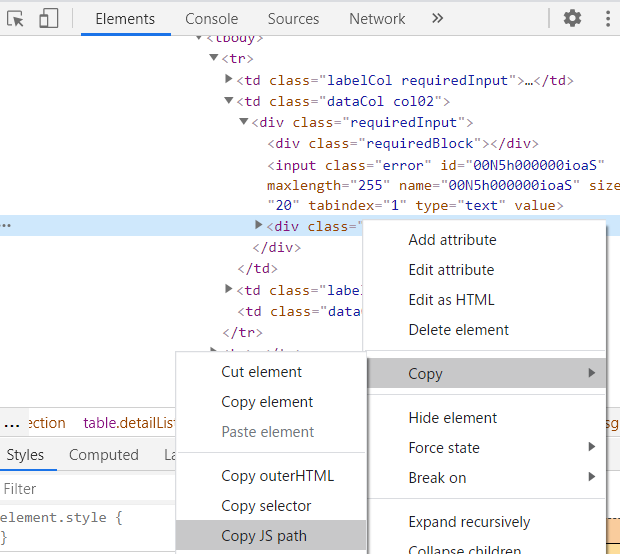This screenshot has width=620, height=554.
Task: Collapse the td dataCol col02 node
Action: tap(229, 100)
